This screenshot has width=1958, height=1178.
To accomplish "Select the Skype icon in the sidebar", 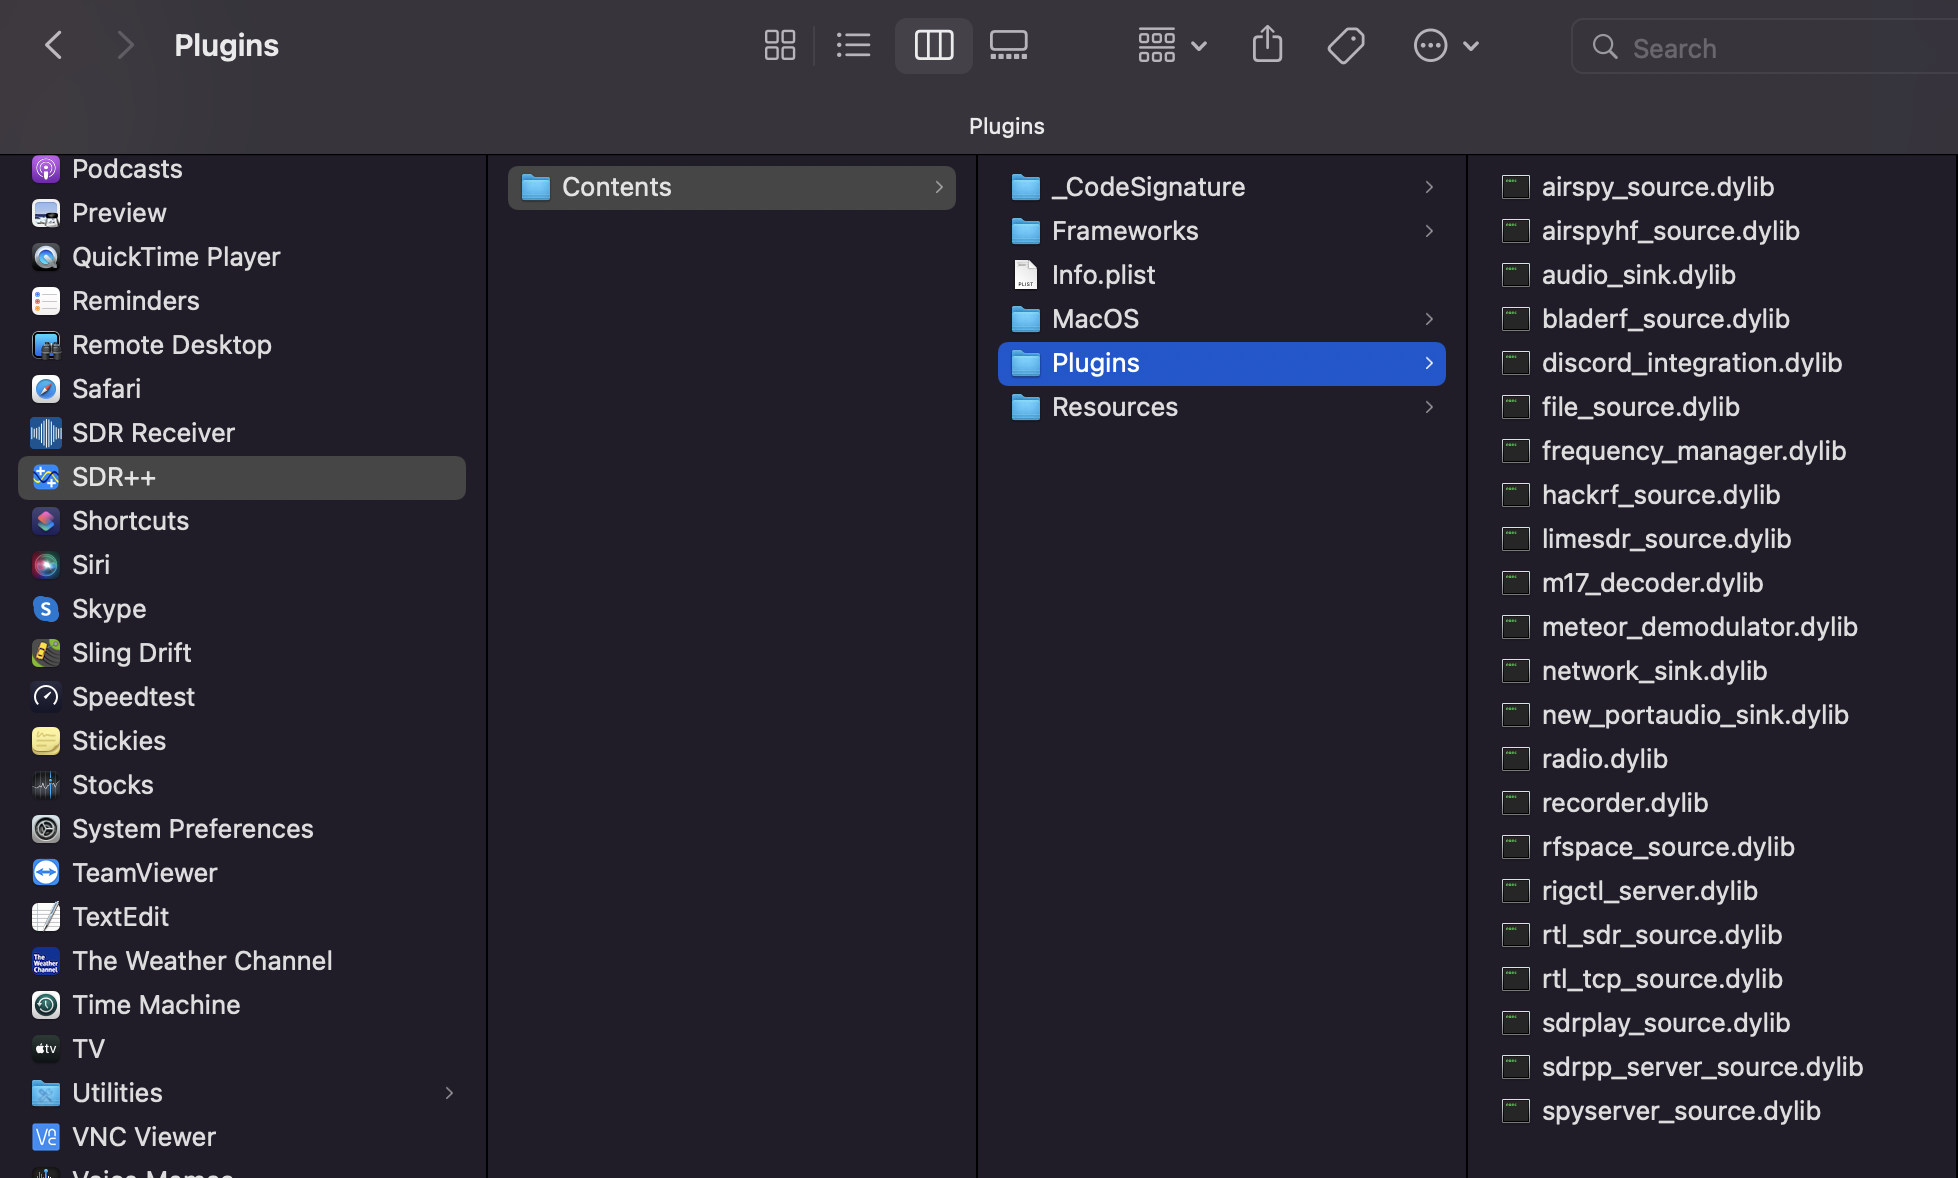I will pos(46,609).
